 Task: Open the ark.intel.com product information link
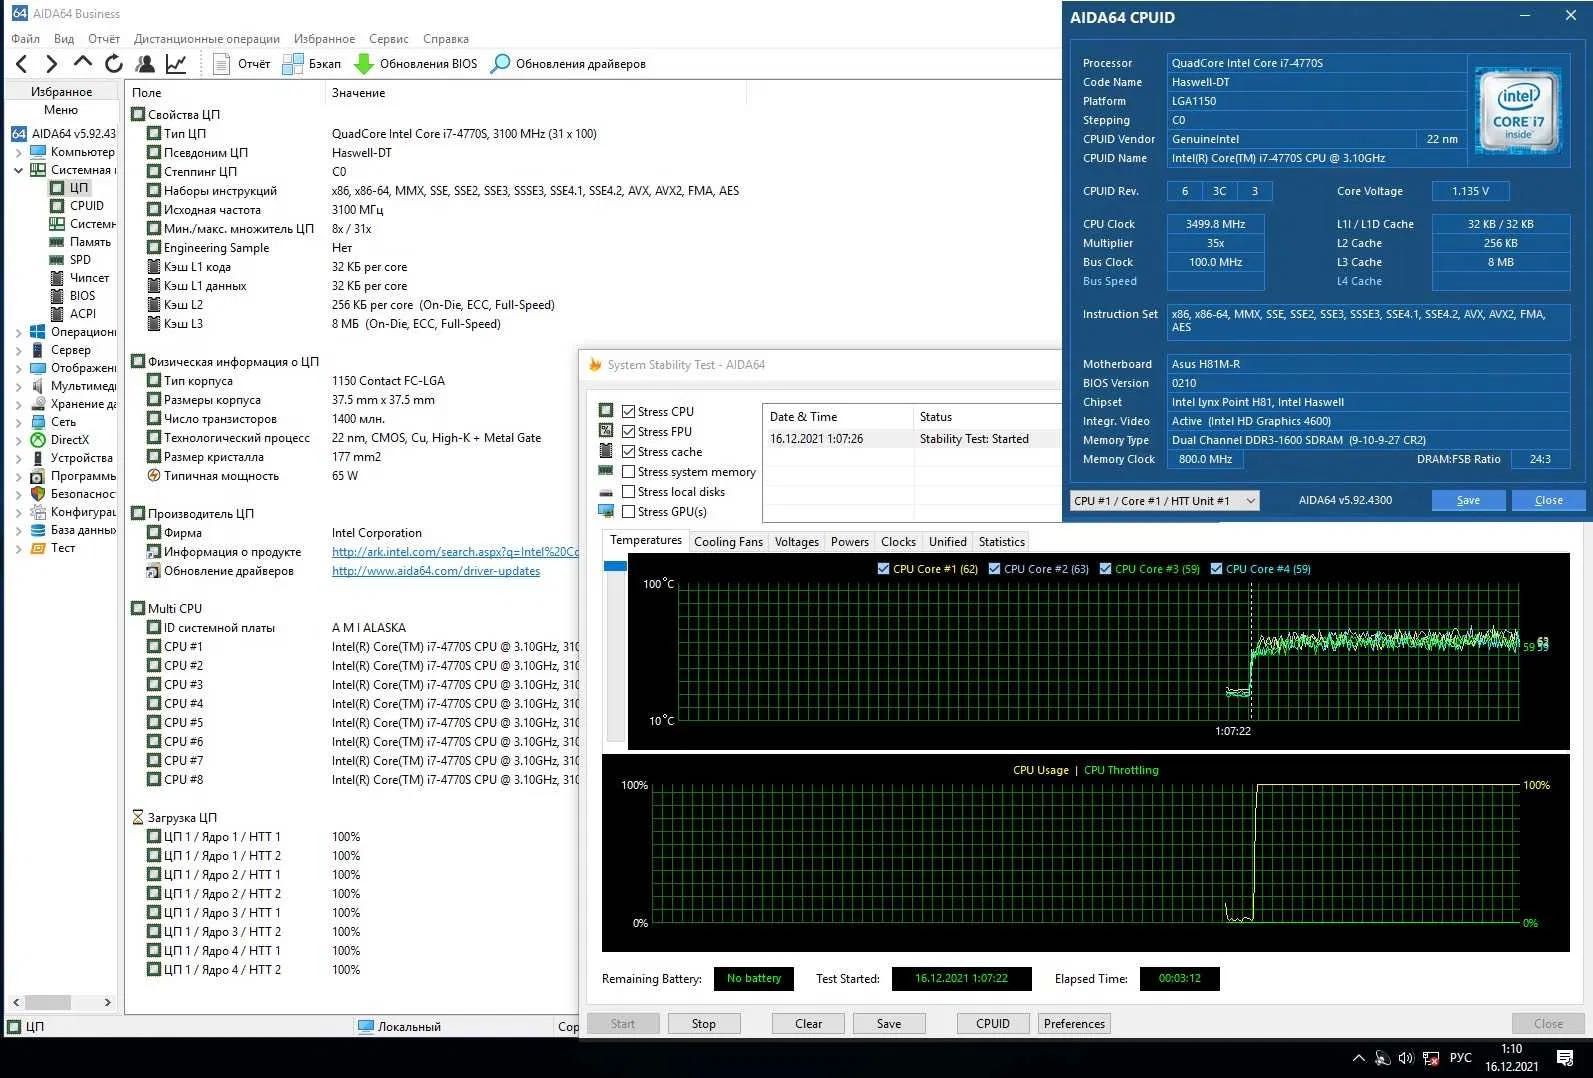tap(455, 552)
